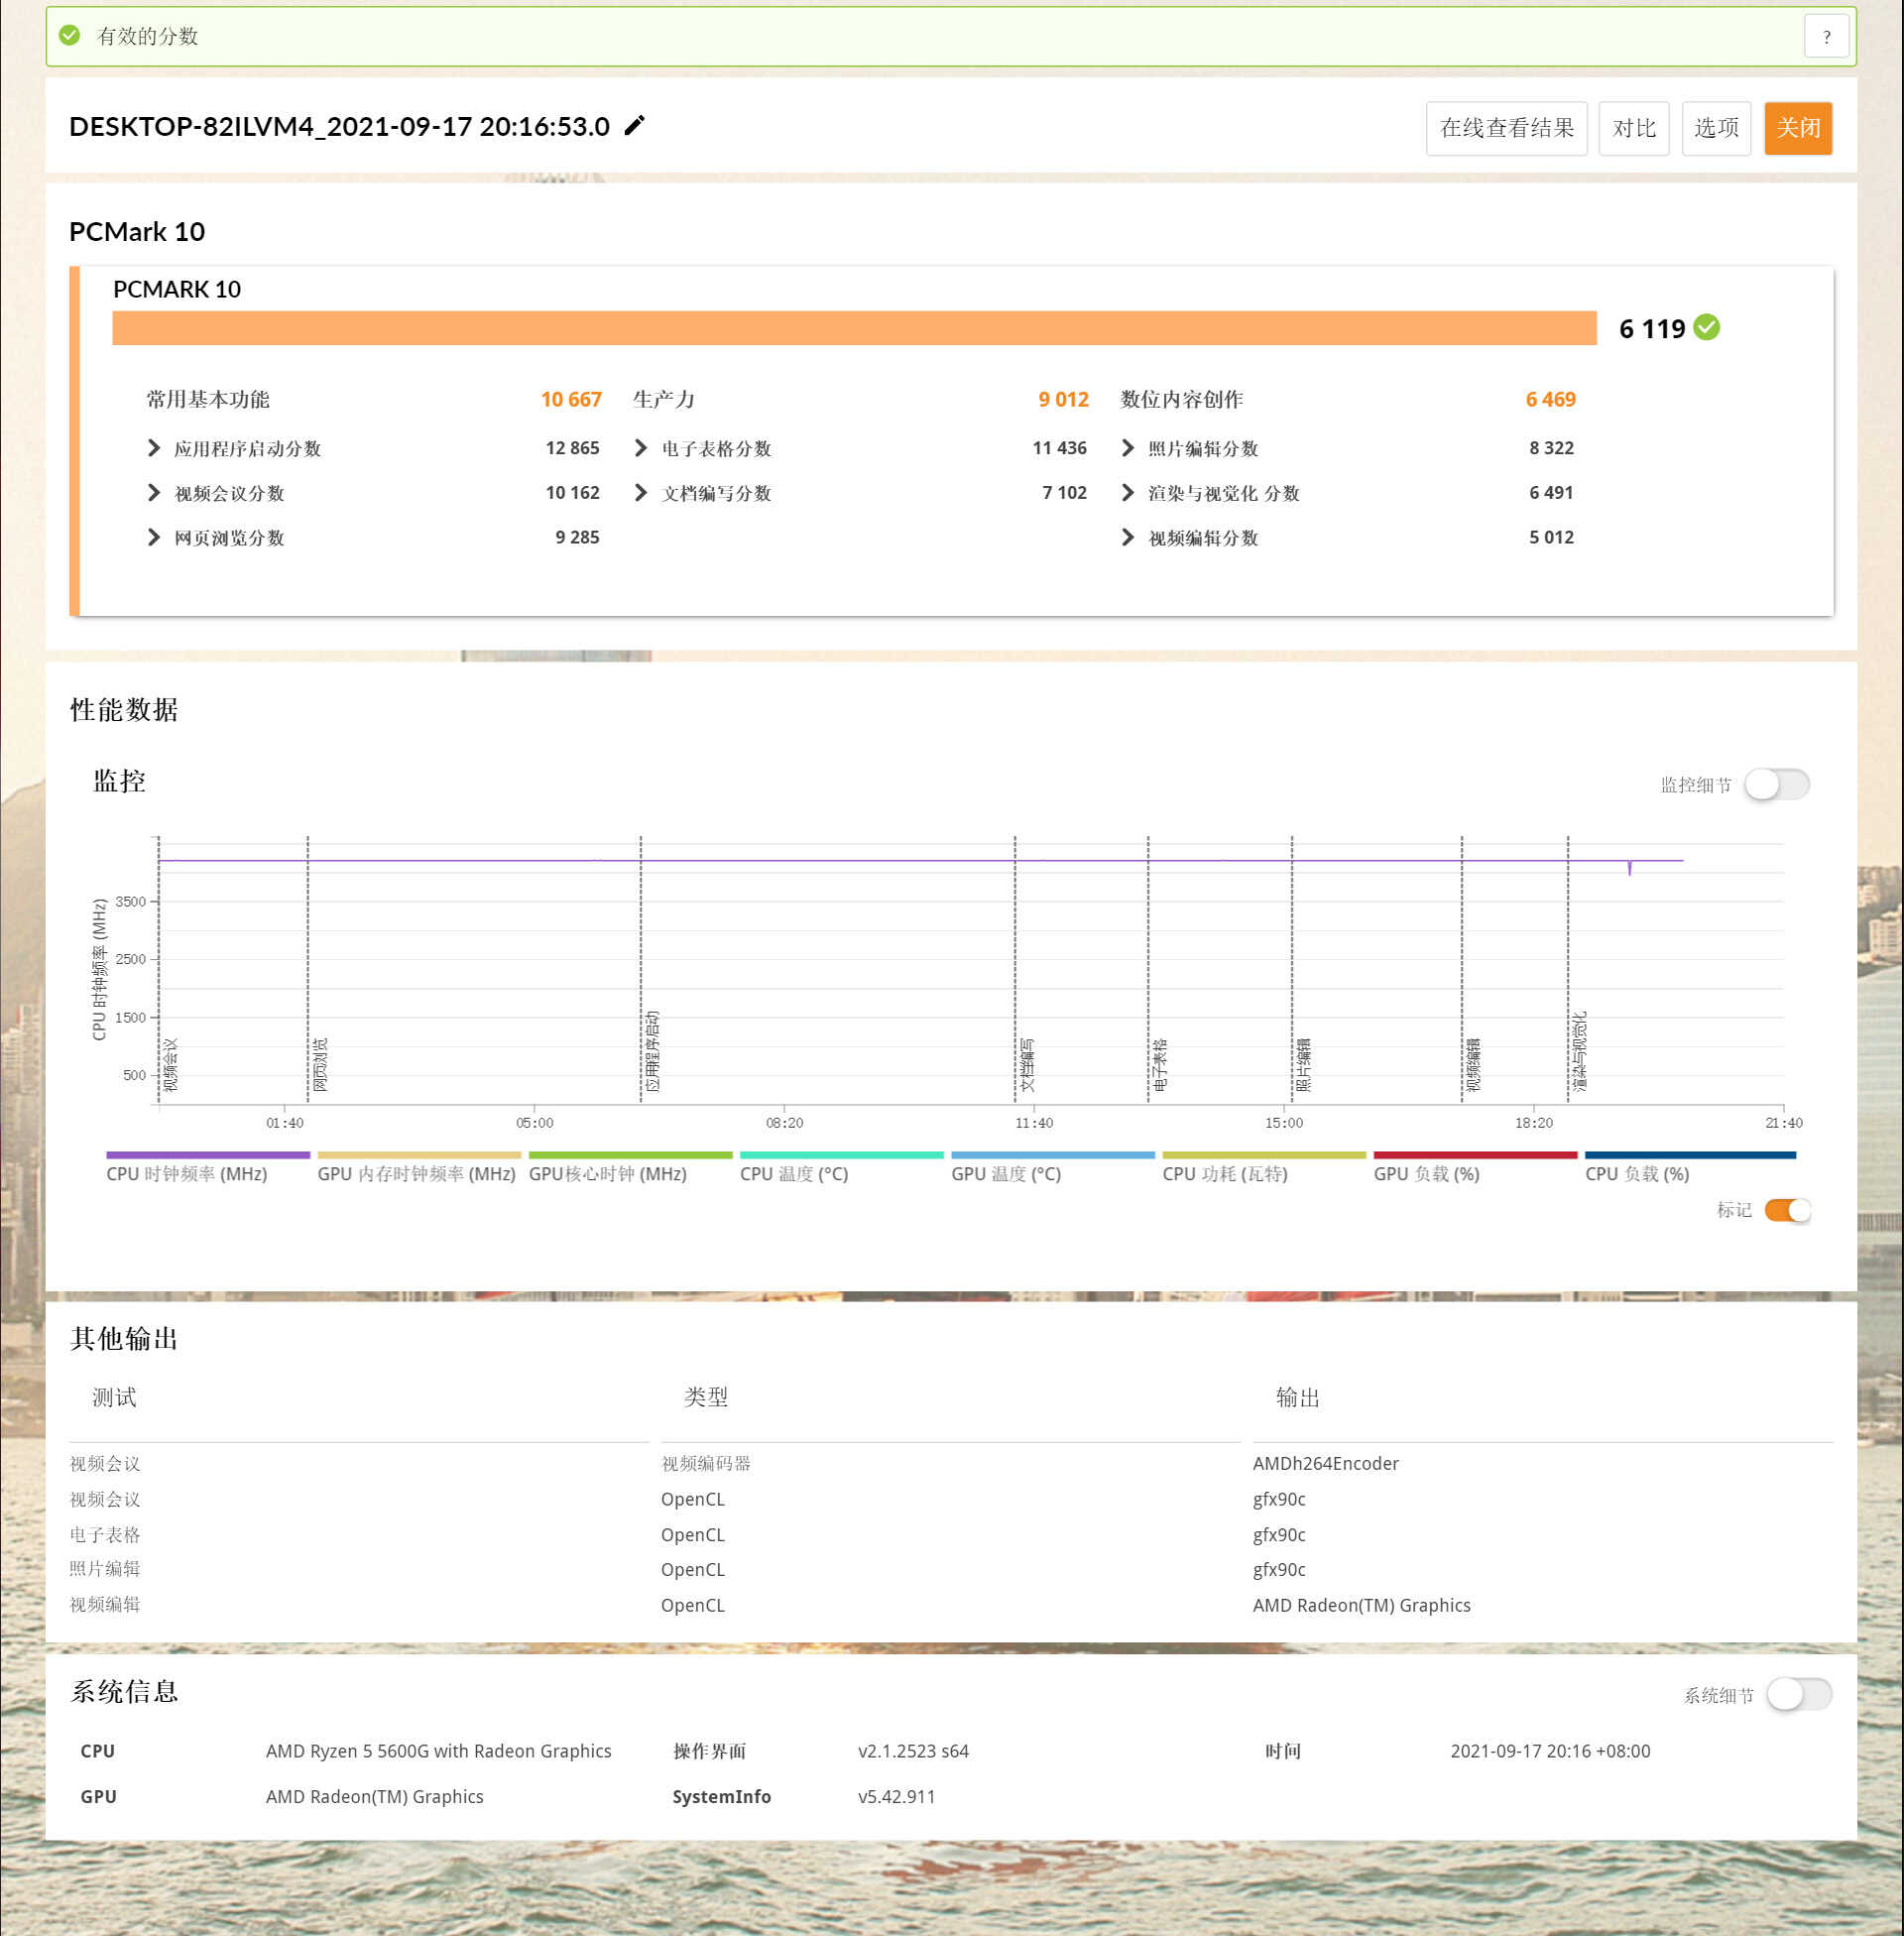This screenshot has width=1904, height=1936.
Task: Expand 照片编辑分数 row
Action: 1127,448
